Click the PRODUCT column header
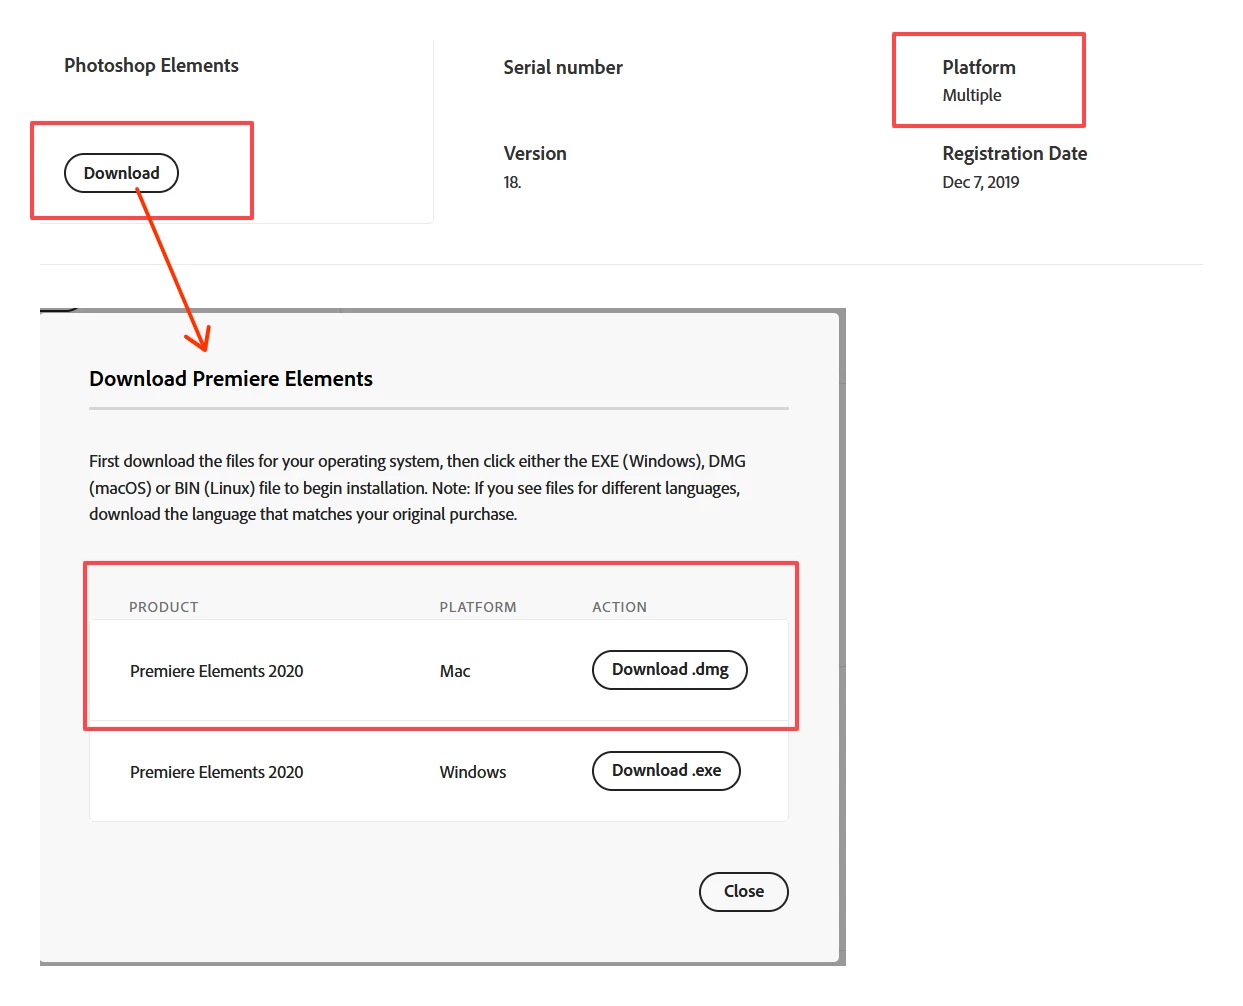This screenshot has width=1243, height=1006. coord(164,607)
